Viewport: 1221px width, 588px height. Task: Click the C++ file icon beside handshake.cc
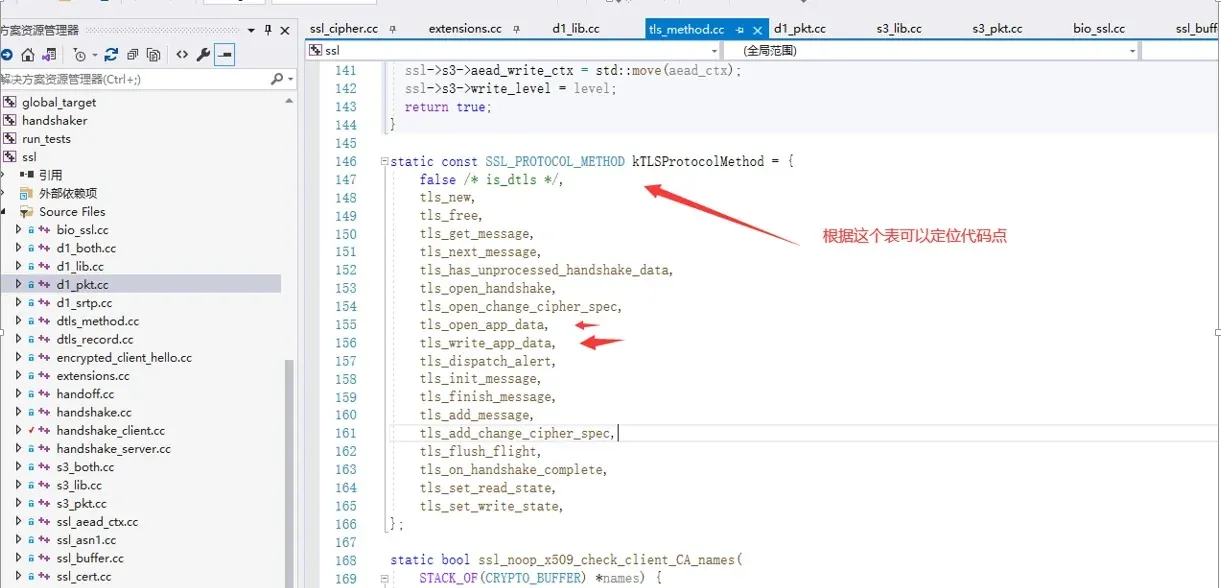[44, 412]
